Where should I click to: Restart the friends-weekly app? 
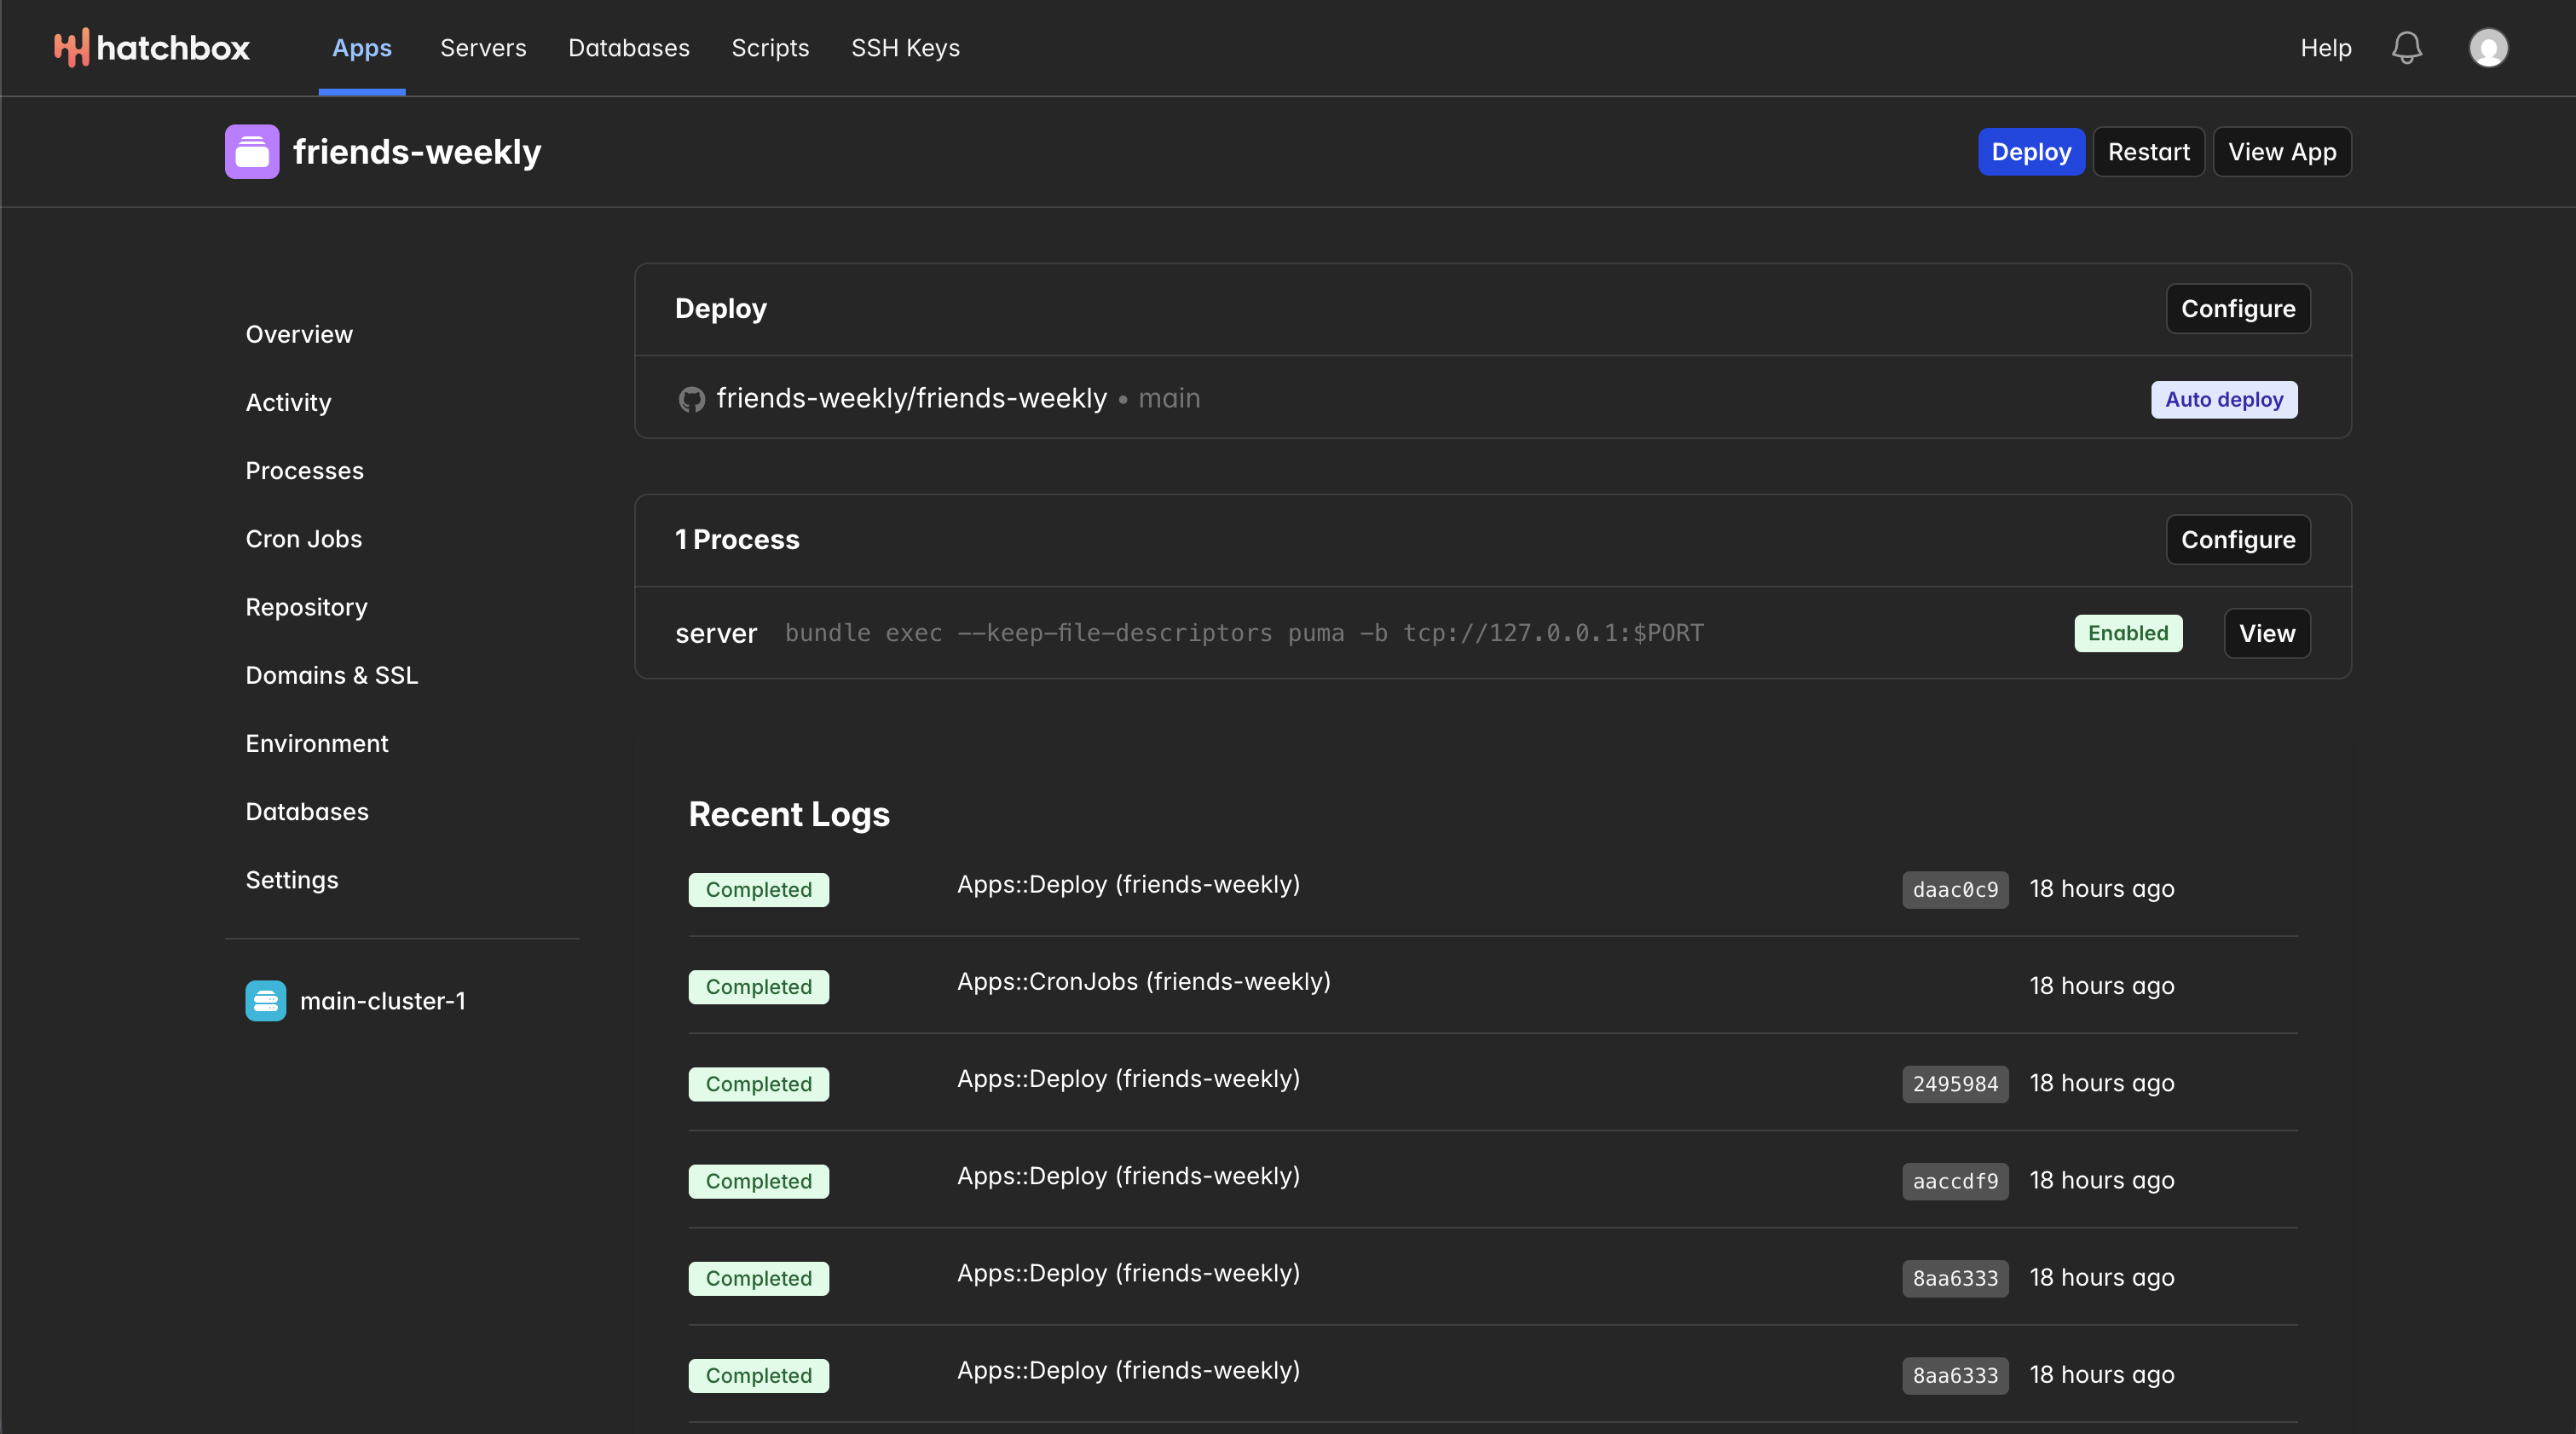(x=2148, y=152)
